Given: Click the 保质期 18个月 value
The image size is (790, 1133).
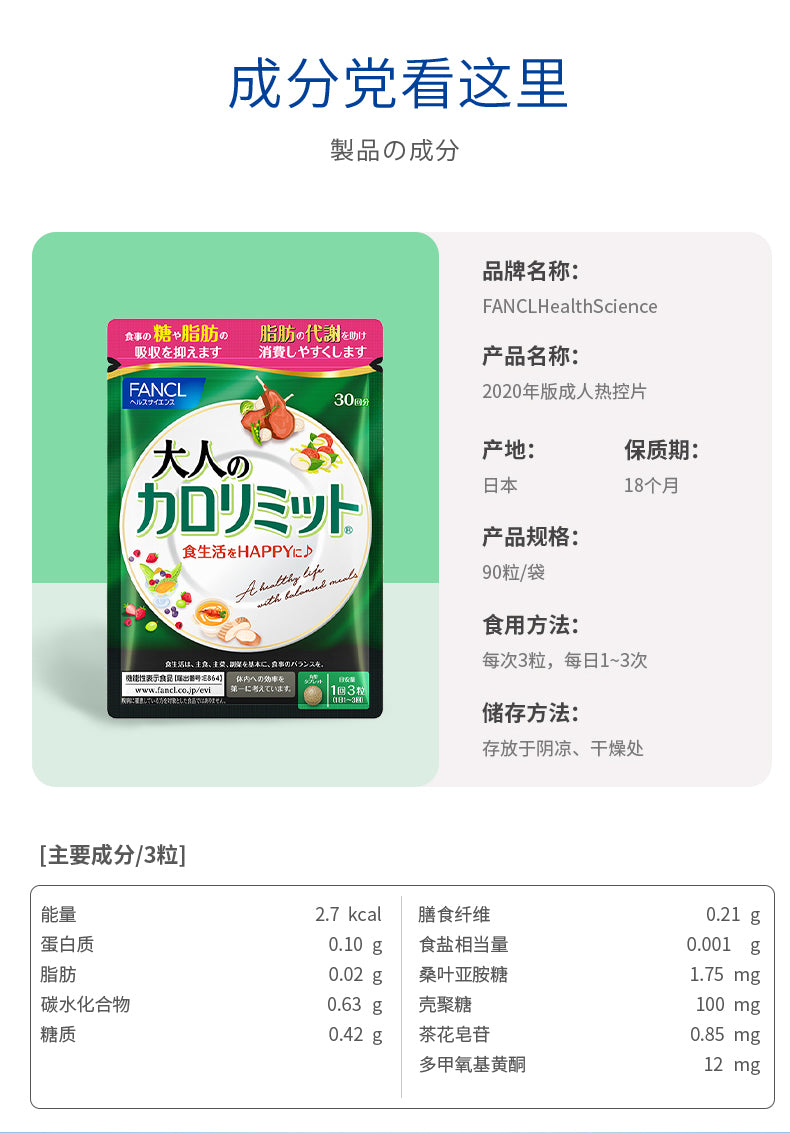Looking at the screenshot, I should (x=651, y=485).
